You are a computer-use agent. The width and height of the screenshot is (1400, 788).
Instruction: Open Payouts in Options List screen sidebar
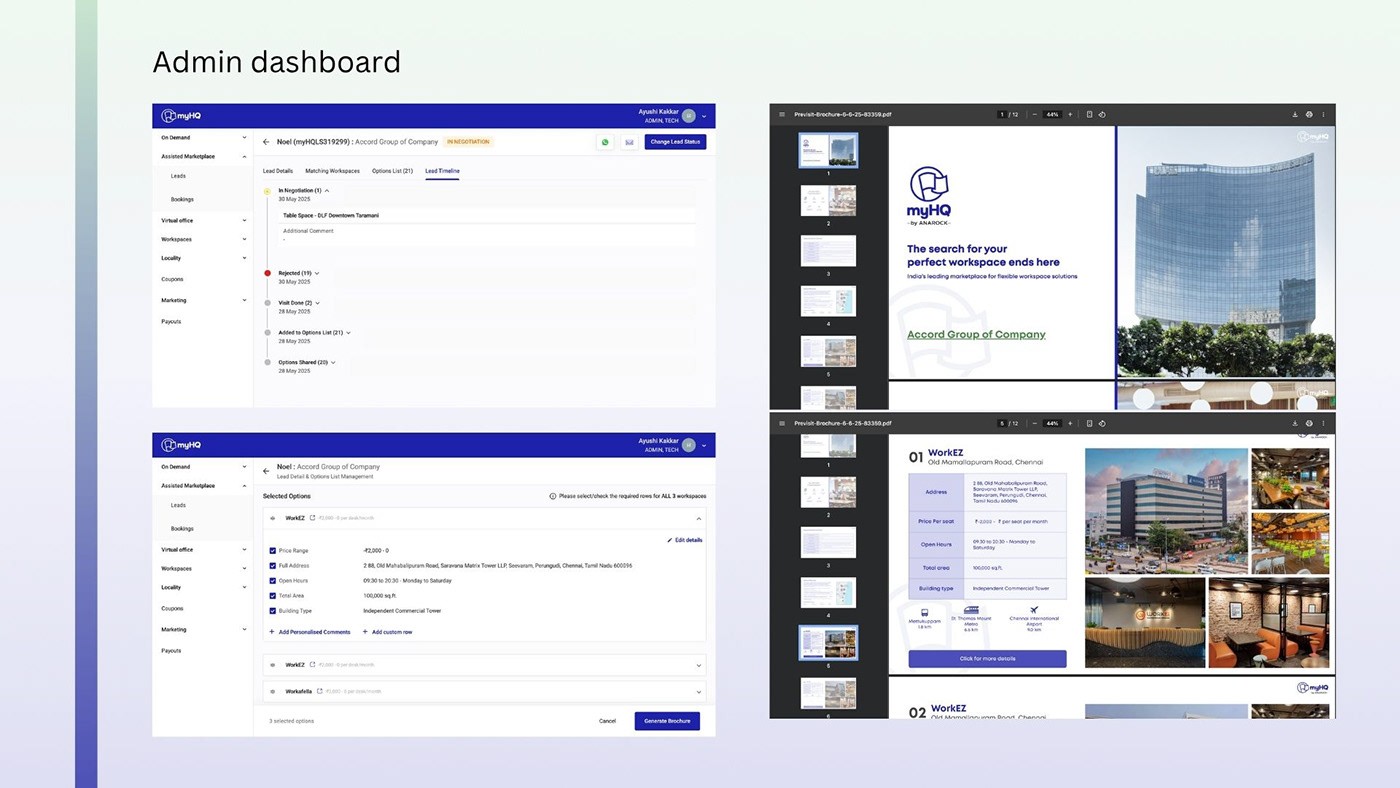pos(171,650)
